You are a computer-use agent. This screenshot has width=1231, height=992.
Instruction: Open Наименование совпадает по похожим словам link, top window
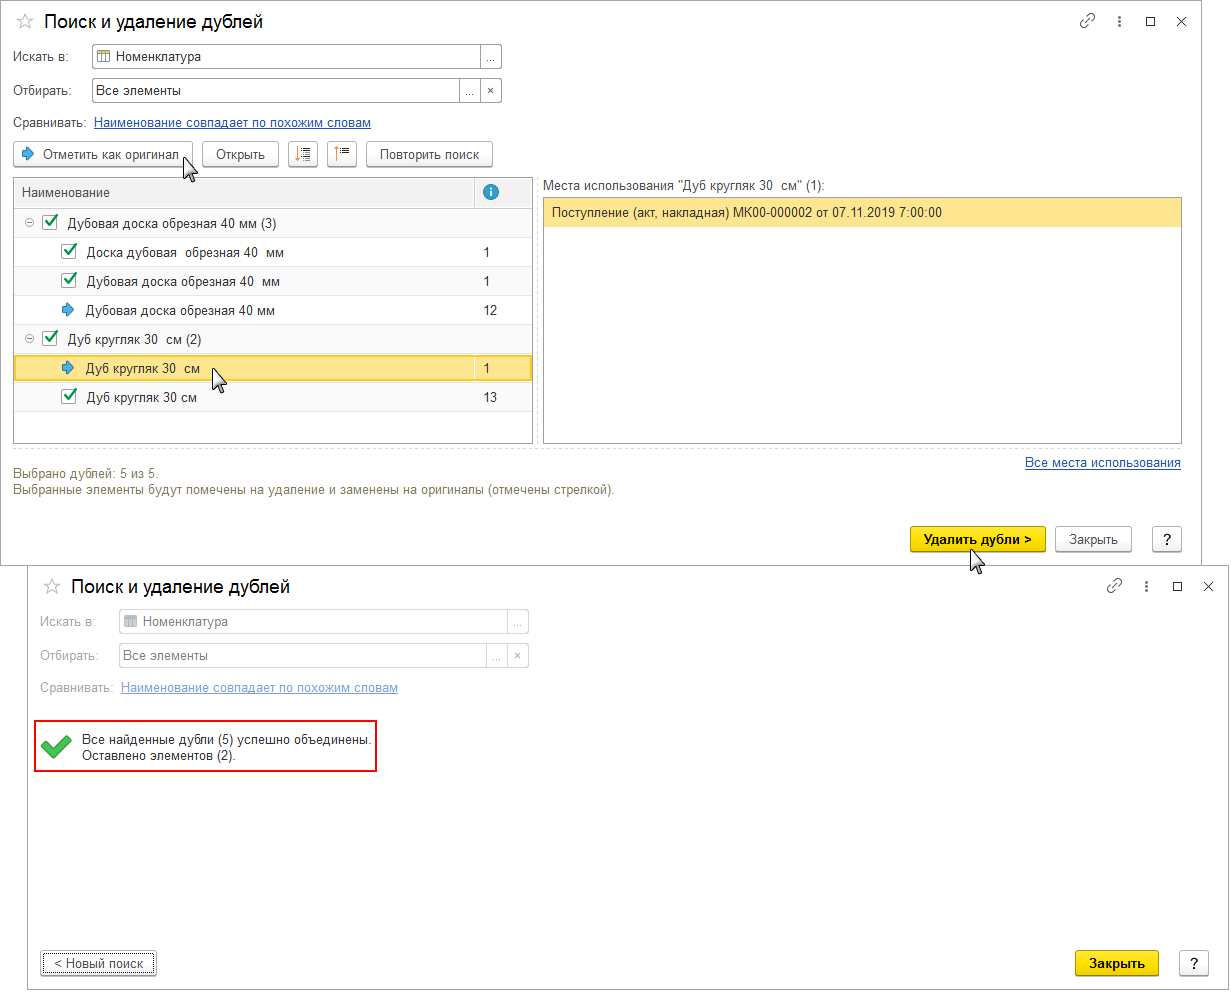tap(232, 123)
